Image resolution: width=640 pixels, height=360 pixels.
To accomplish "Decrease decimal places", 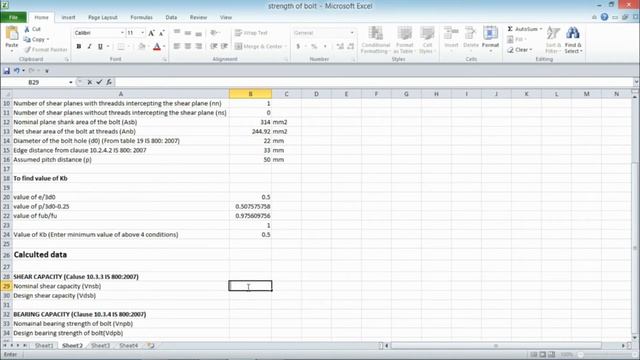I will click(x=351, y=47).
